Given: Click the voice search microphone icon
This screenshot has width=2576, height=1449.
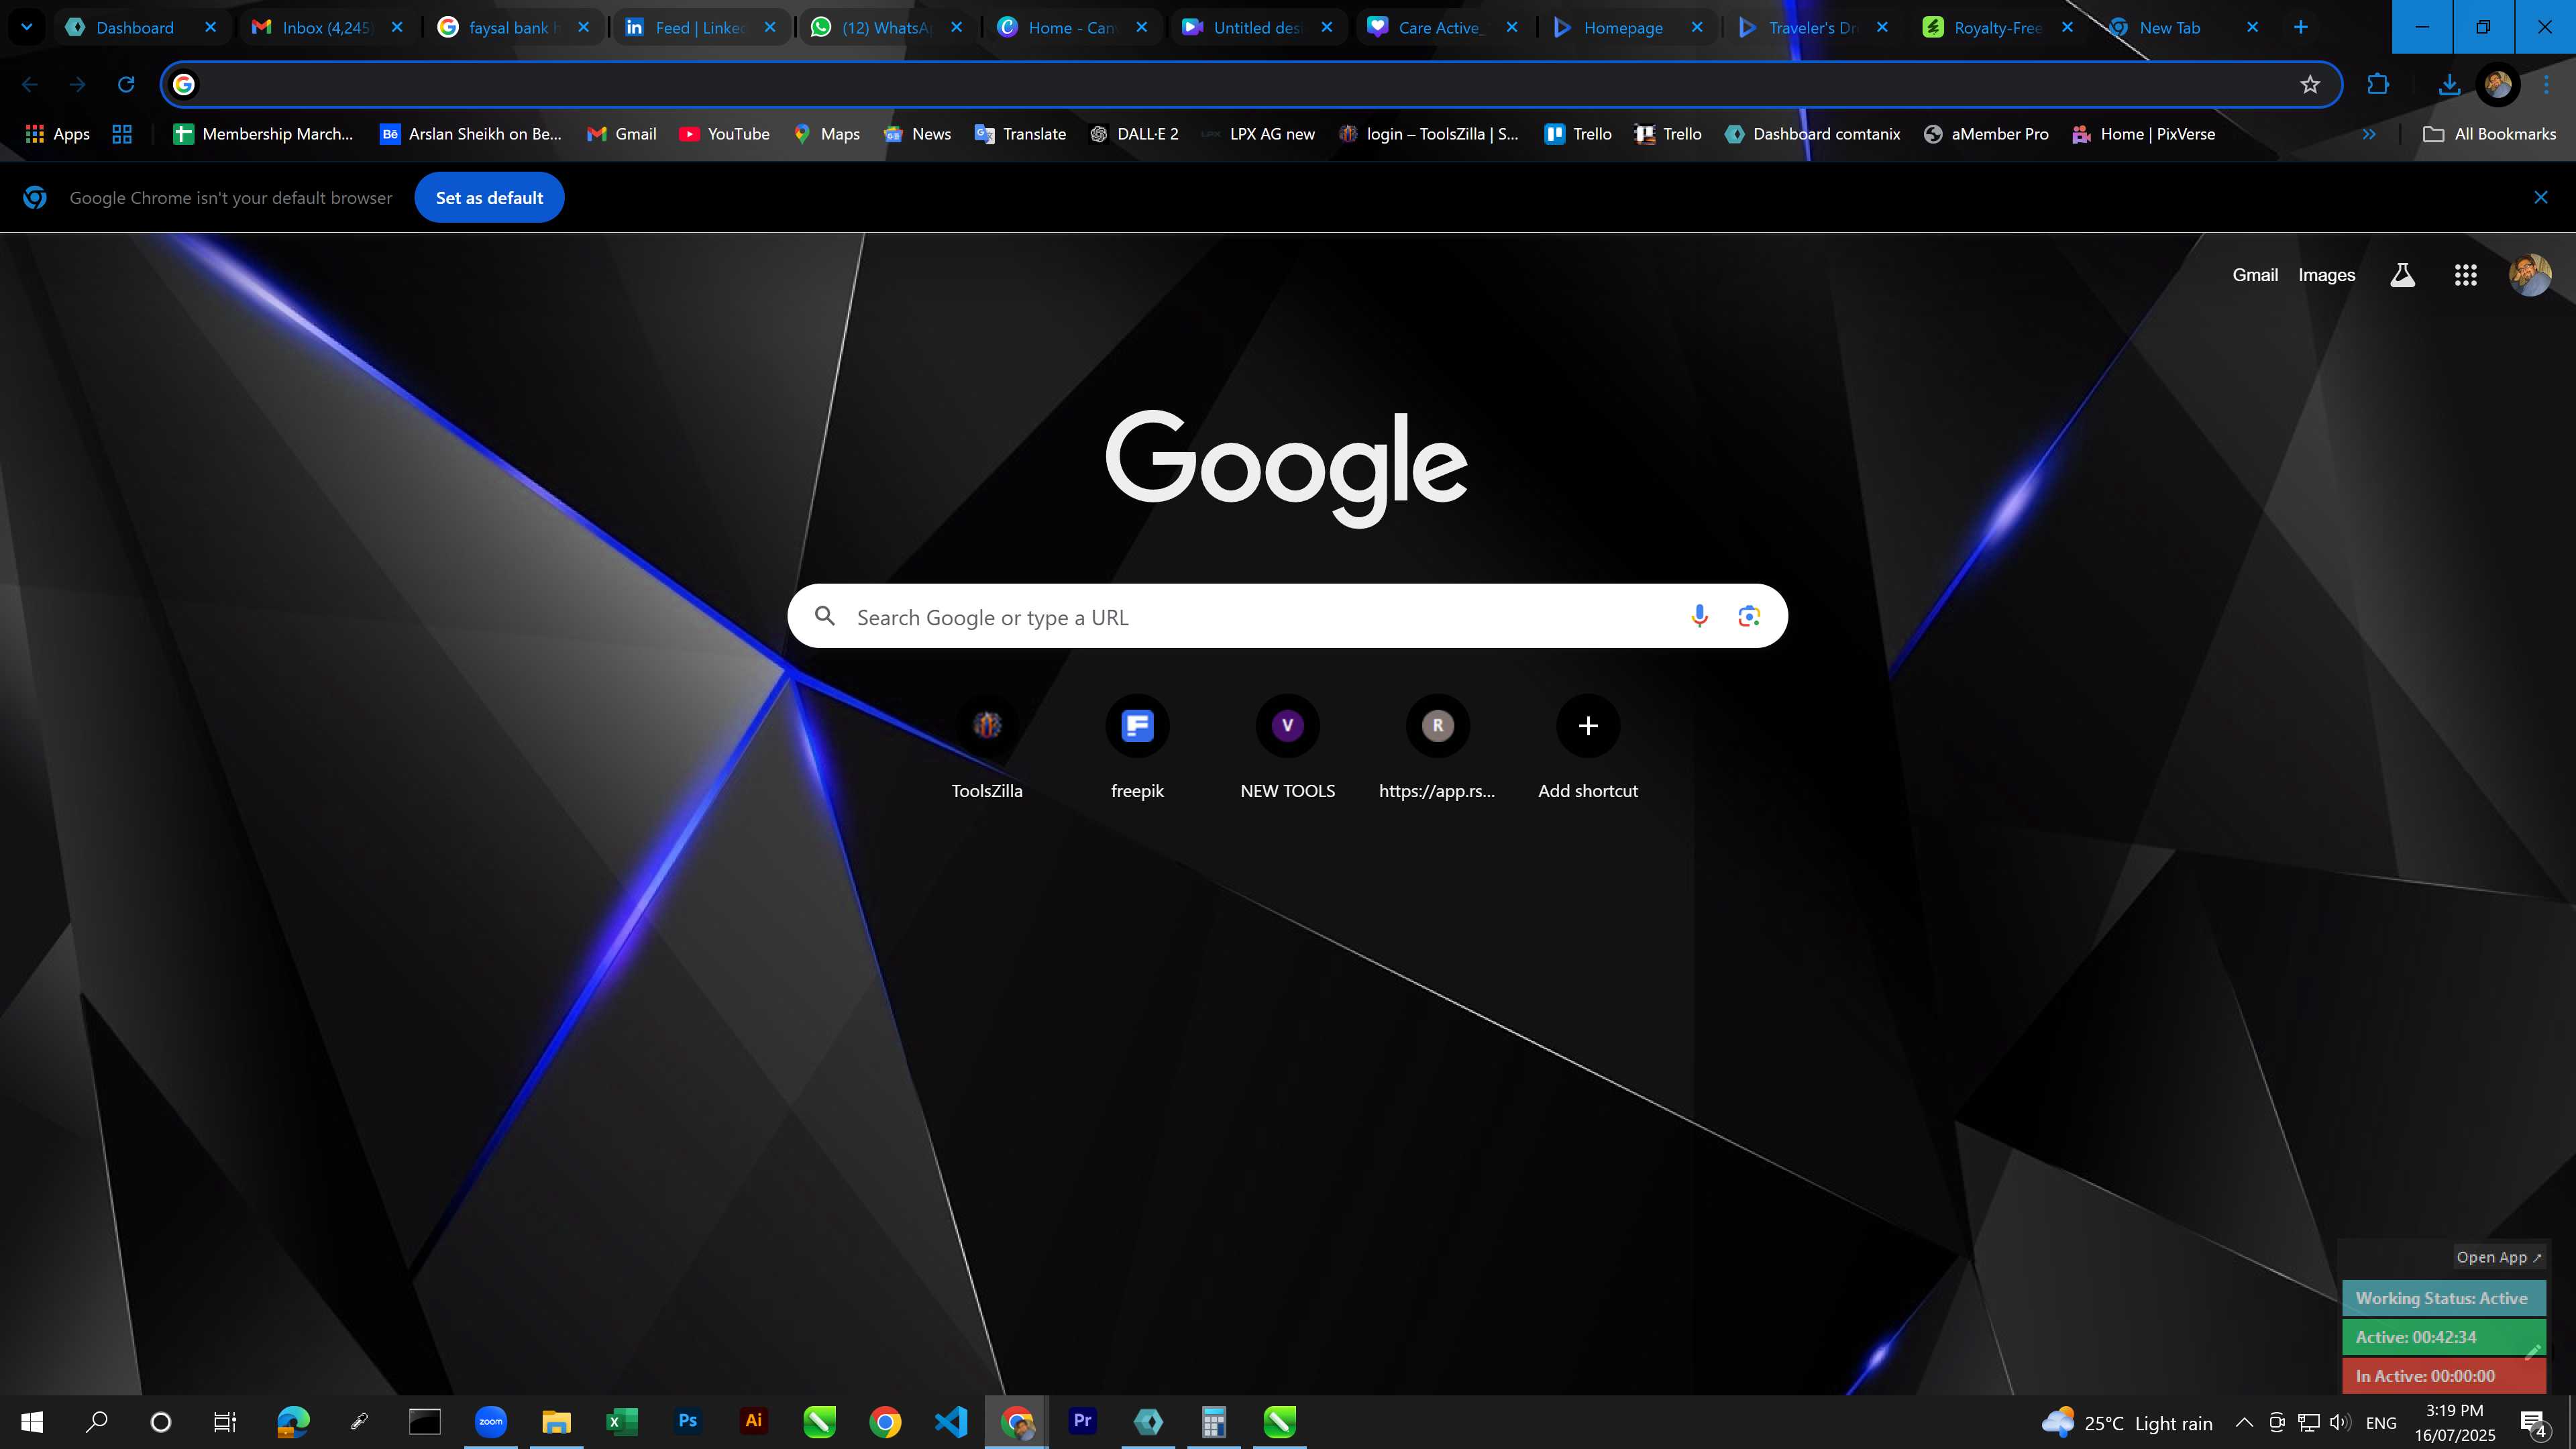Looking at the screenshot, I should point(1699,616).
